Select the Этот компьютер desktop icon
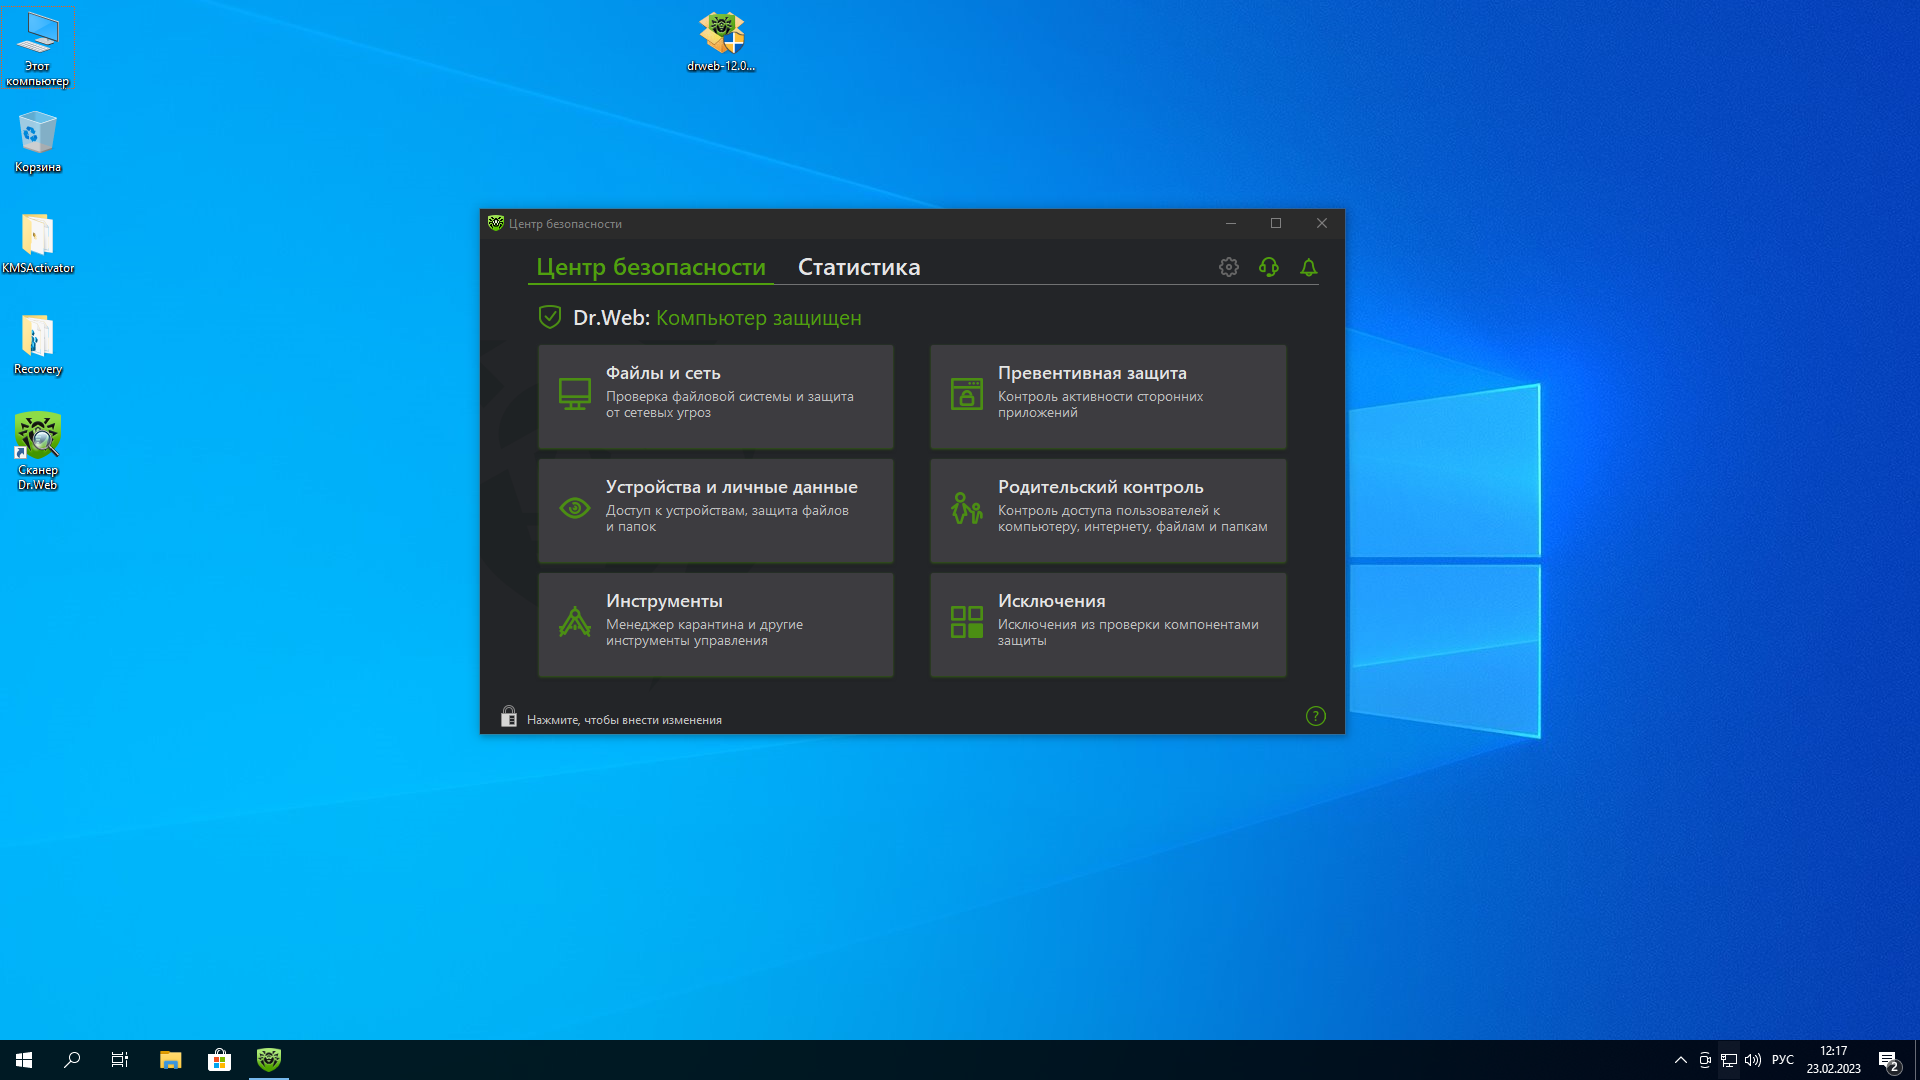 38,49
